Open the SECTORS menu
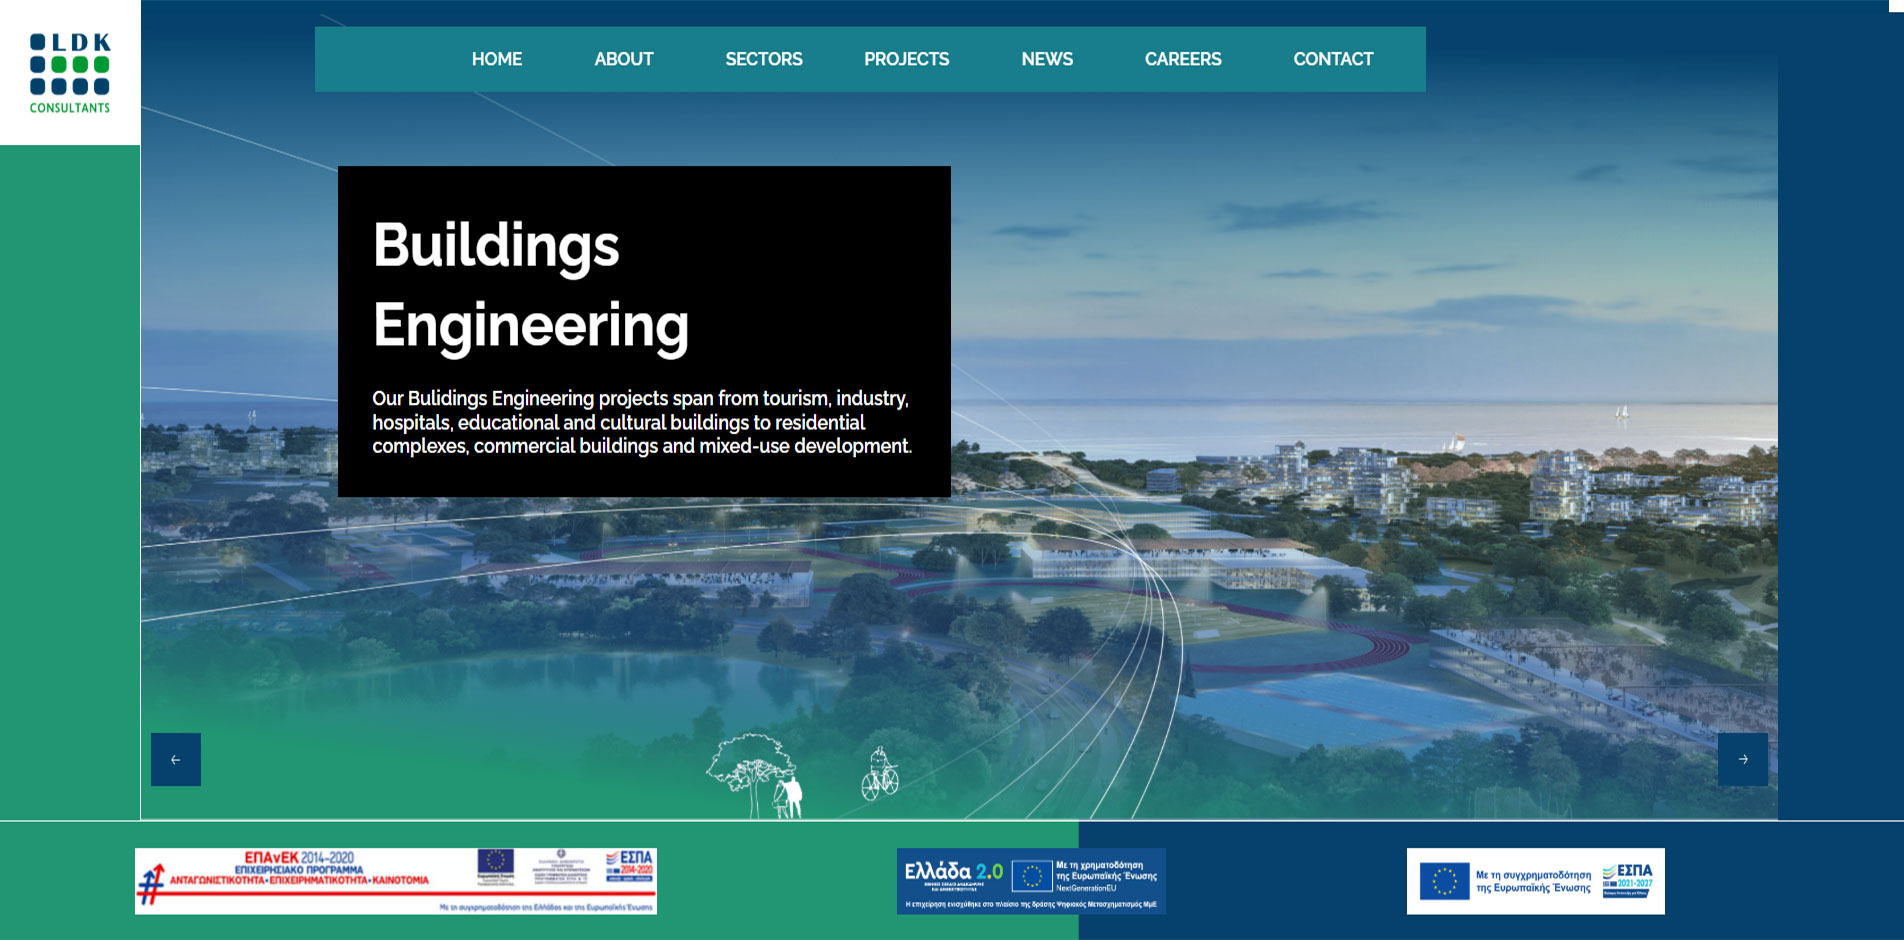The height and width of the screenshot is (940, 1904). tap(763, 59)
